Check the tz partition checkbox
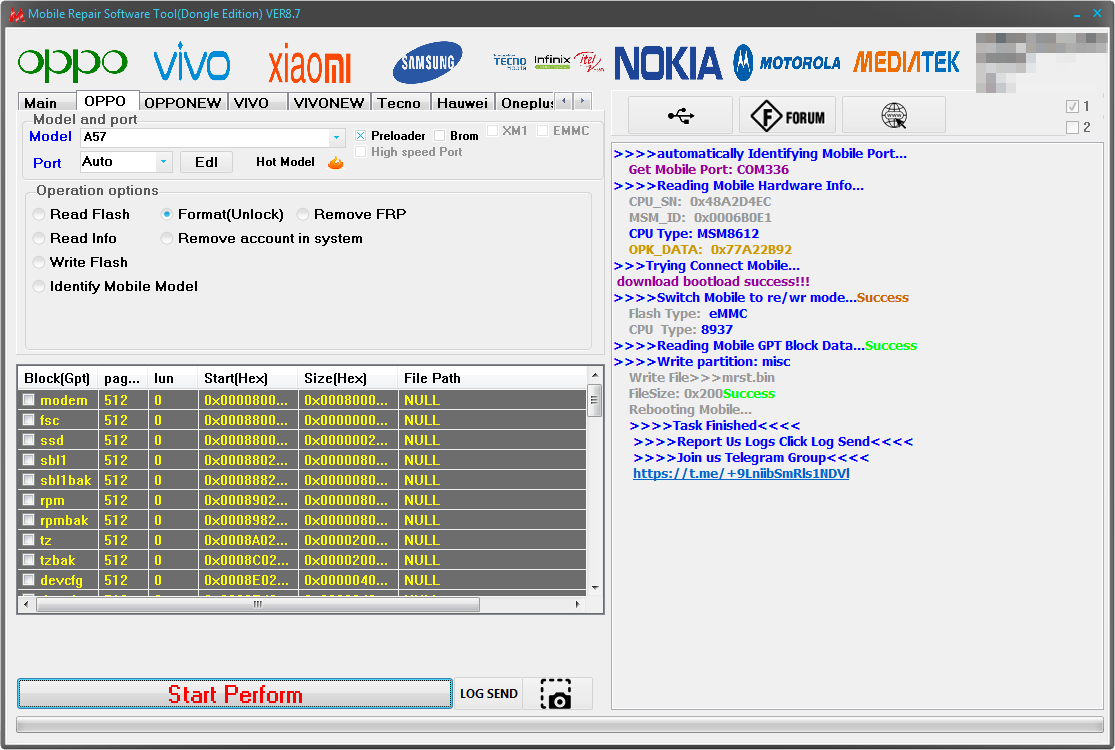 [28, 540]
